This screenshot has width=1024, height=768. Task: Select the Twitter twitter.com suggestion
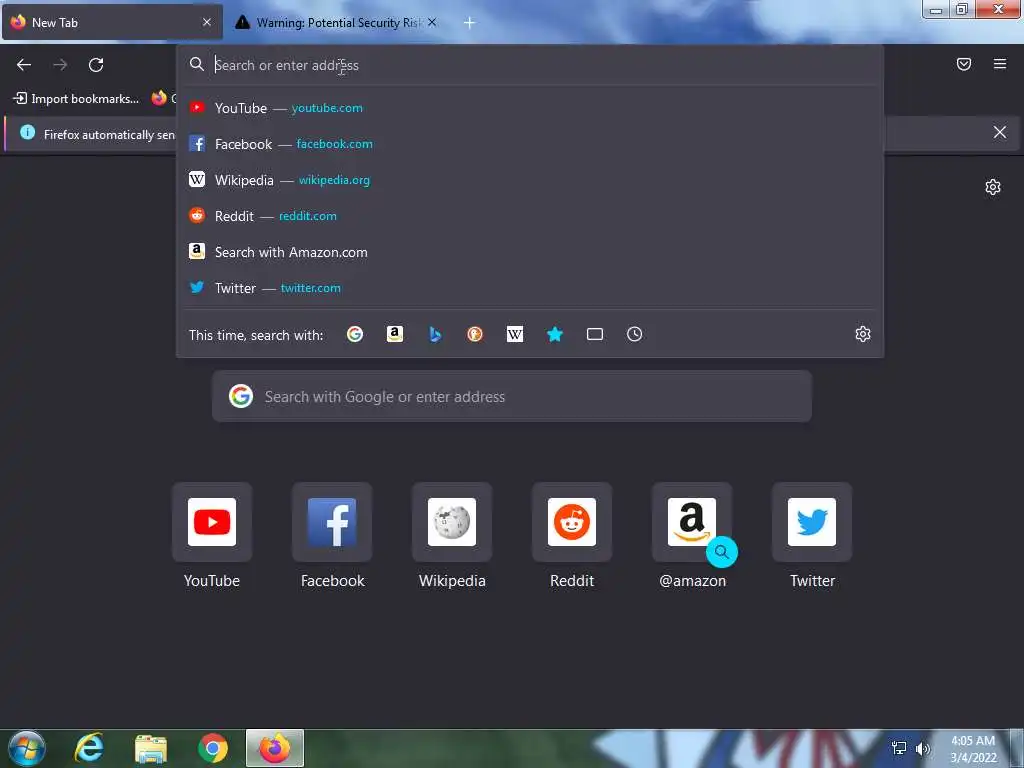[x=530, y=288]
